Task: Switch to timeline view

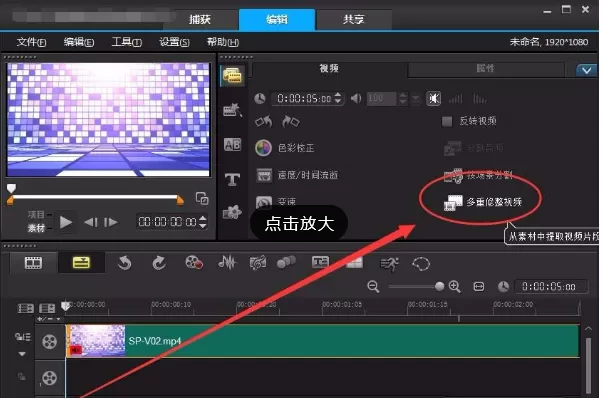Action: coord(81,263)
